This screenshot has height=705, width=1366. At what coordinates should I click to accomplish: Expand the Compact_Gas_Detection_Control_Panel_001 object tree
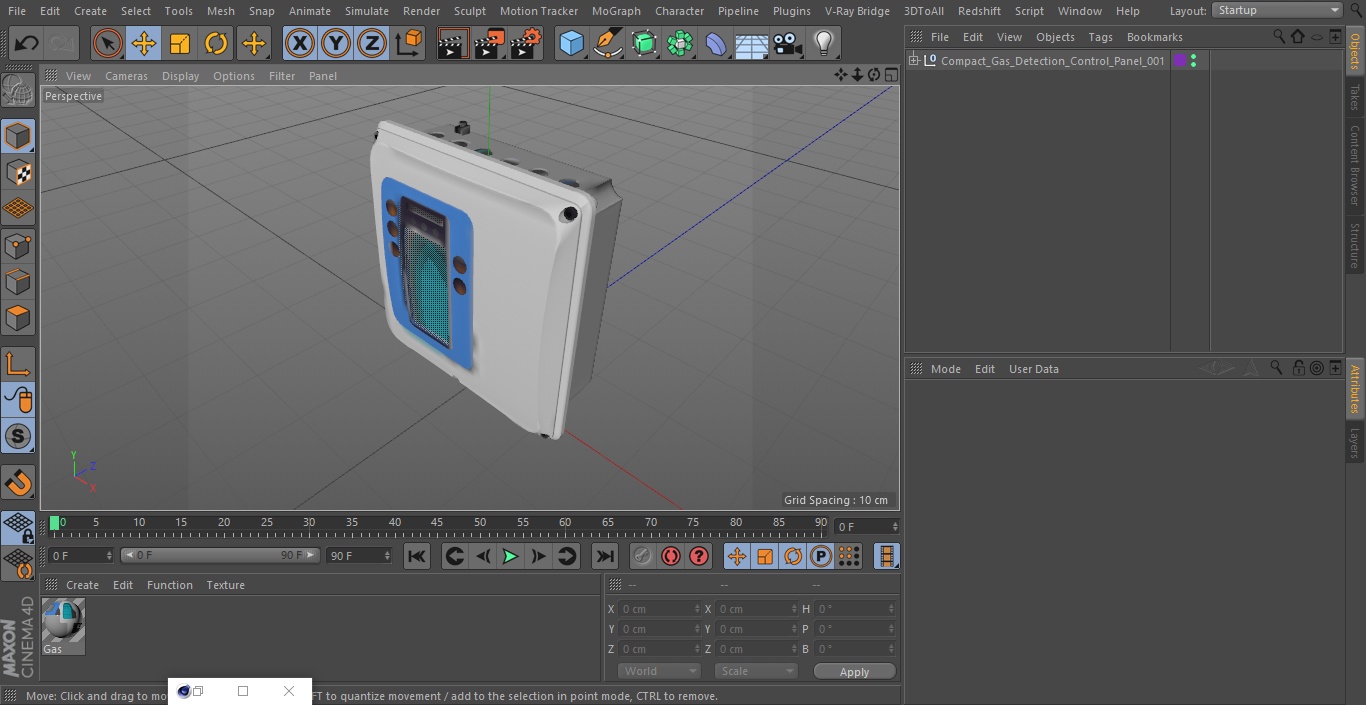pos(913,61)
